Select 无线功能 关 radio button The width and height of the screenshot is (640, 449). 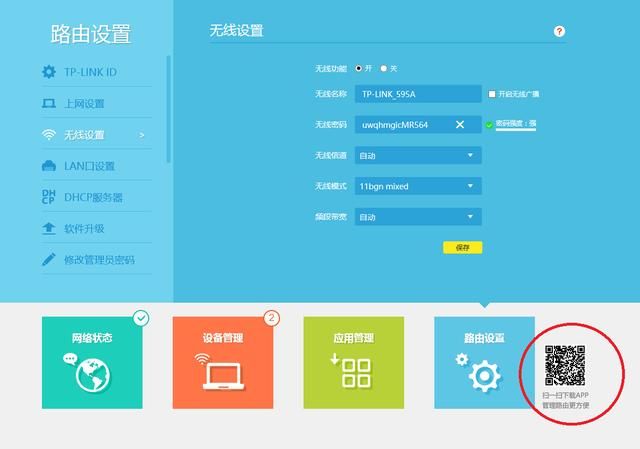tap(384, 68)
